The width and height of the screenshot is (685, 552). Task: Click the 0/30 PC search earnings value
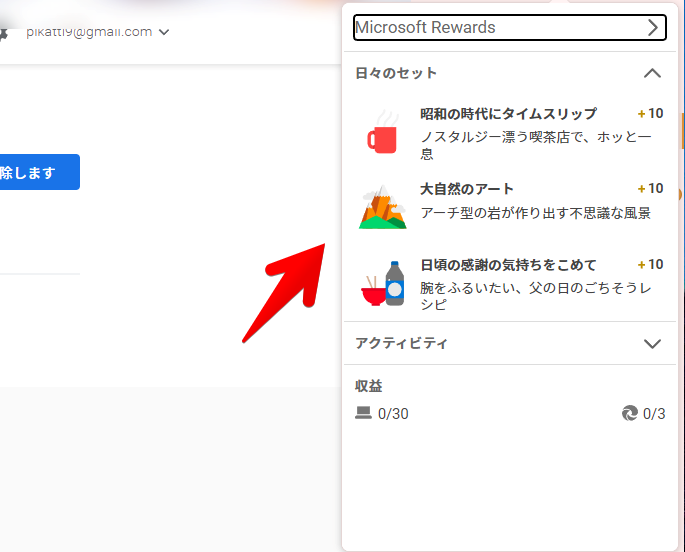[393, 414]
